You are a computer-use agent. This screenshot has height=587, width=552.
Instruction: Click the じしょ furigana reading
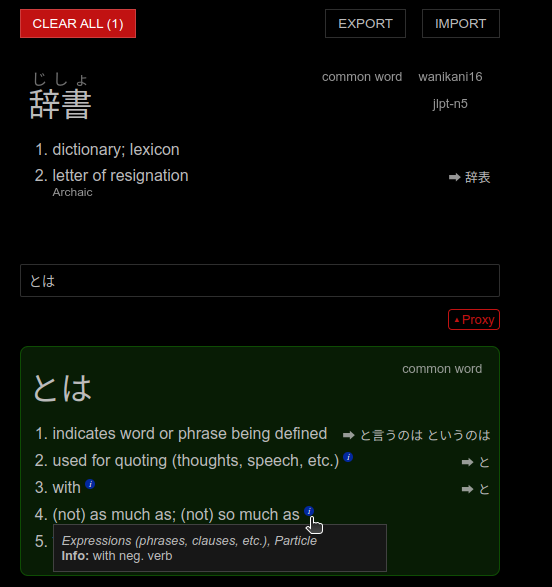[x=60, y=79]
